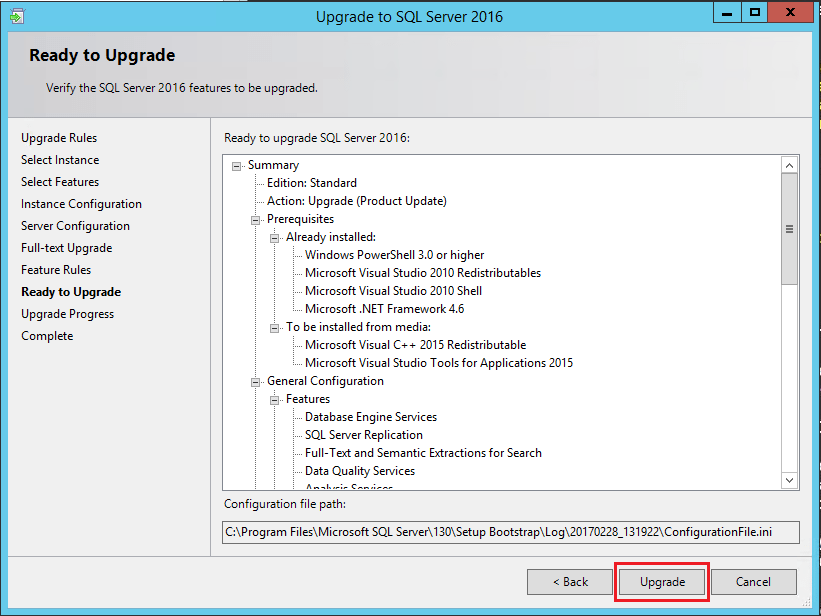Maximize the setup window

(x=755, y=13)
